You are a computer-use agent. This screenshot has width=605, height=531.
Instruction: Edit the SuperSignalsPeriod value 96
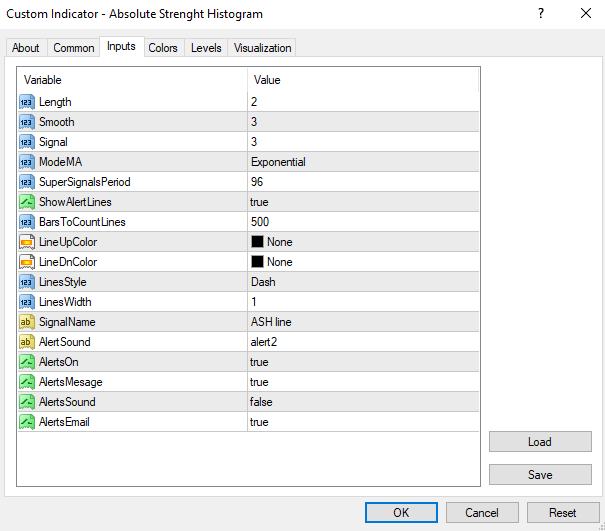click(x=257, y=182)
